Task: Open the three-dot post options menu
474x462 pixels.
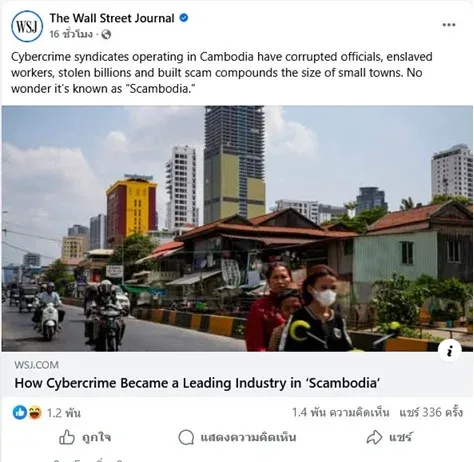Action: 449,25
